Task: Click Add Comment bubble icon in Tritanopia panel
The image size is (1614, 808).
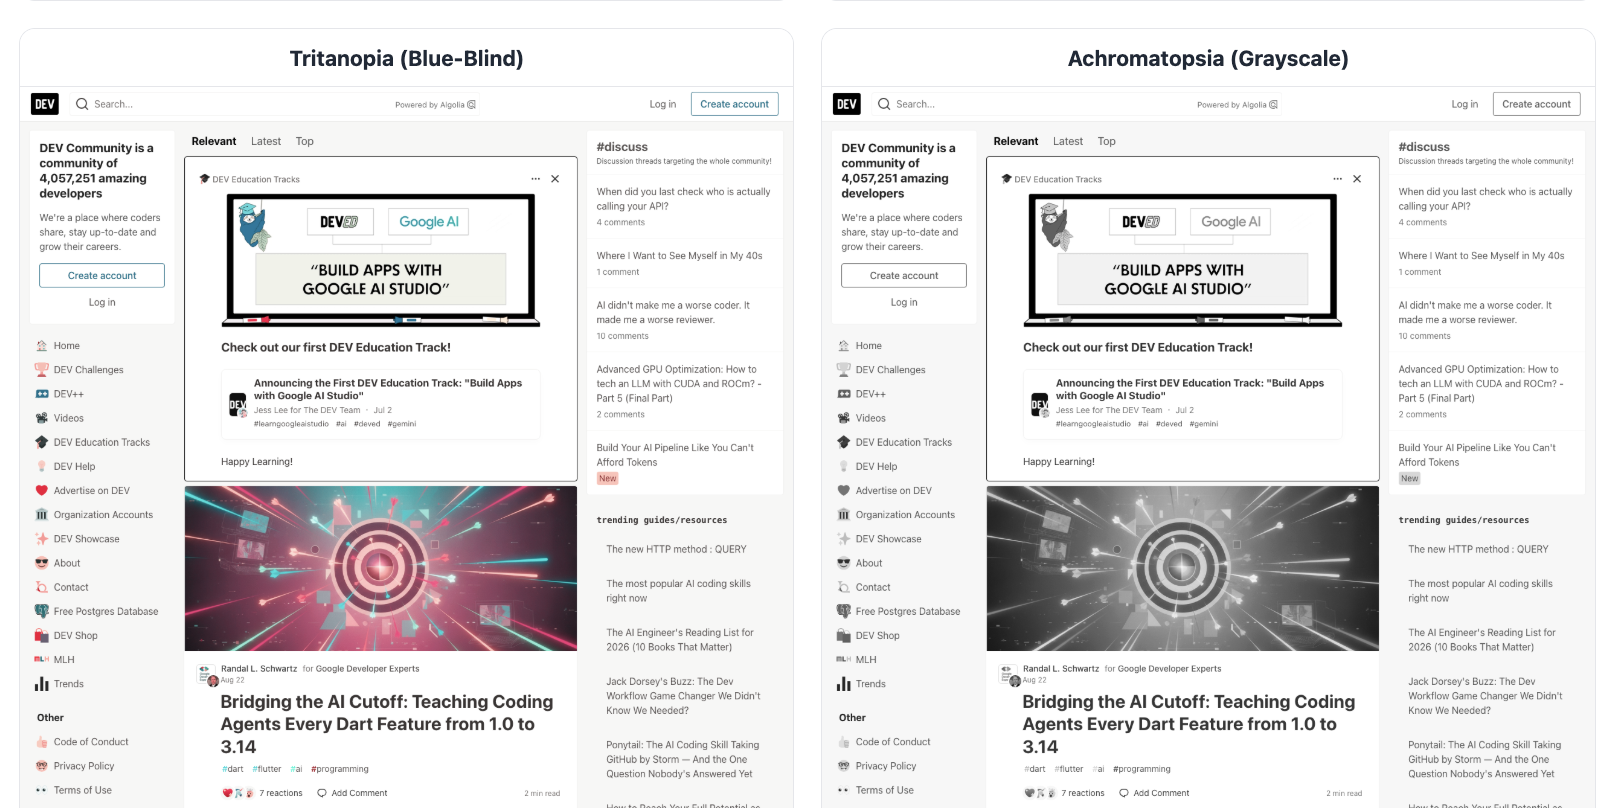Action: pos(322,793)
